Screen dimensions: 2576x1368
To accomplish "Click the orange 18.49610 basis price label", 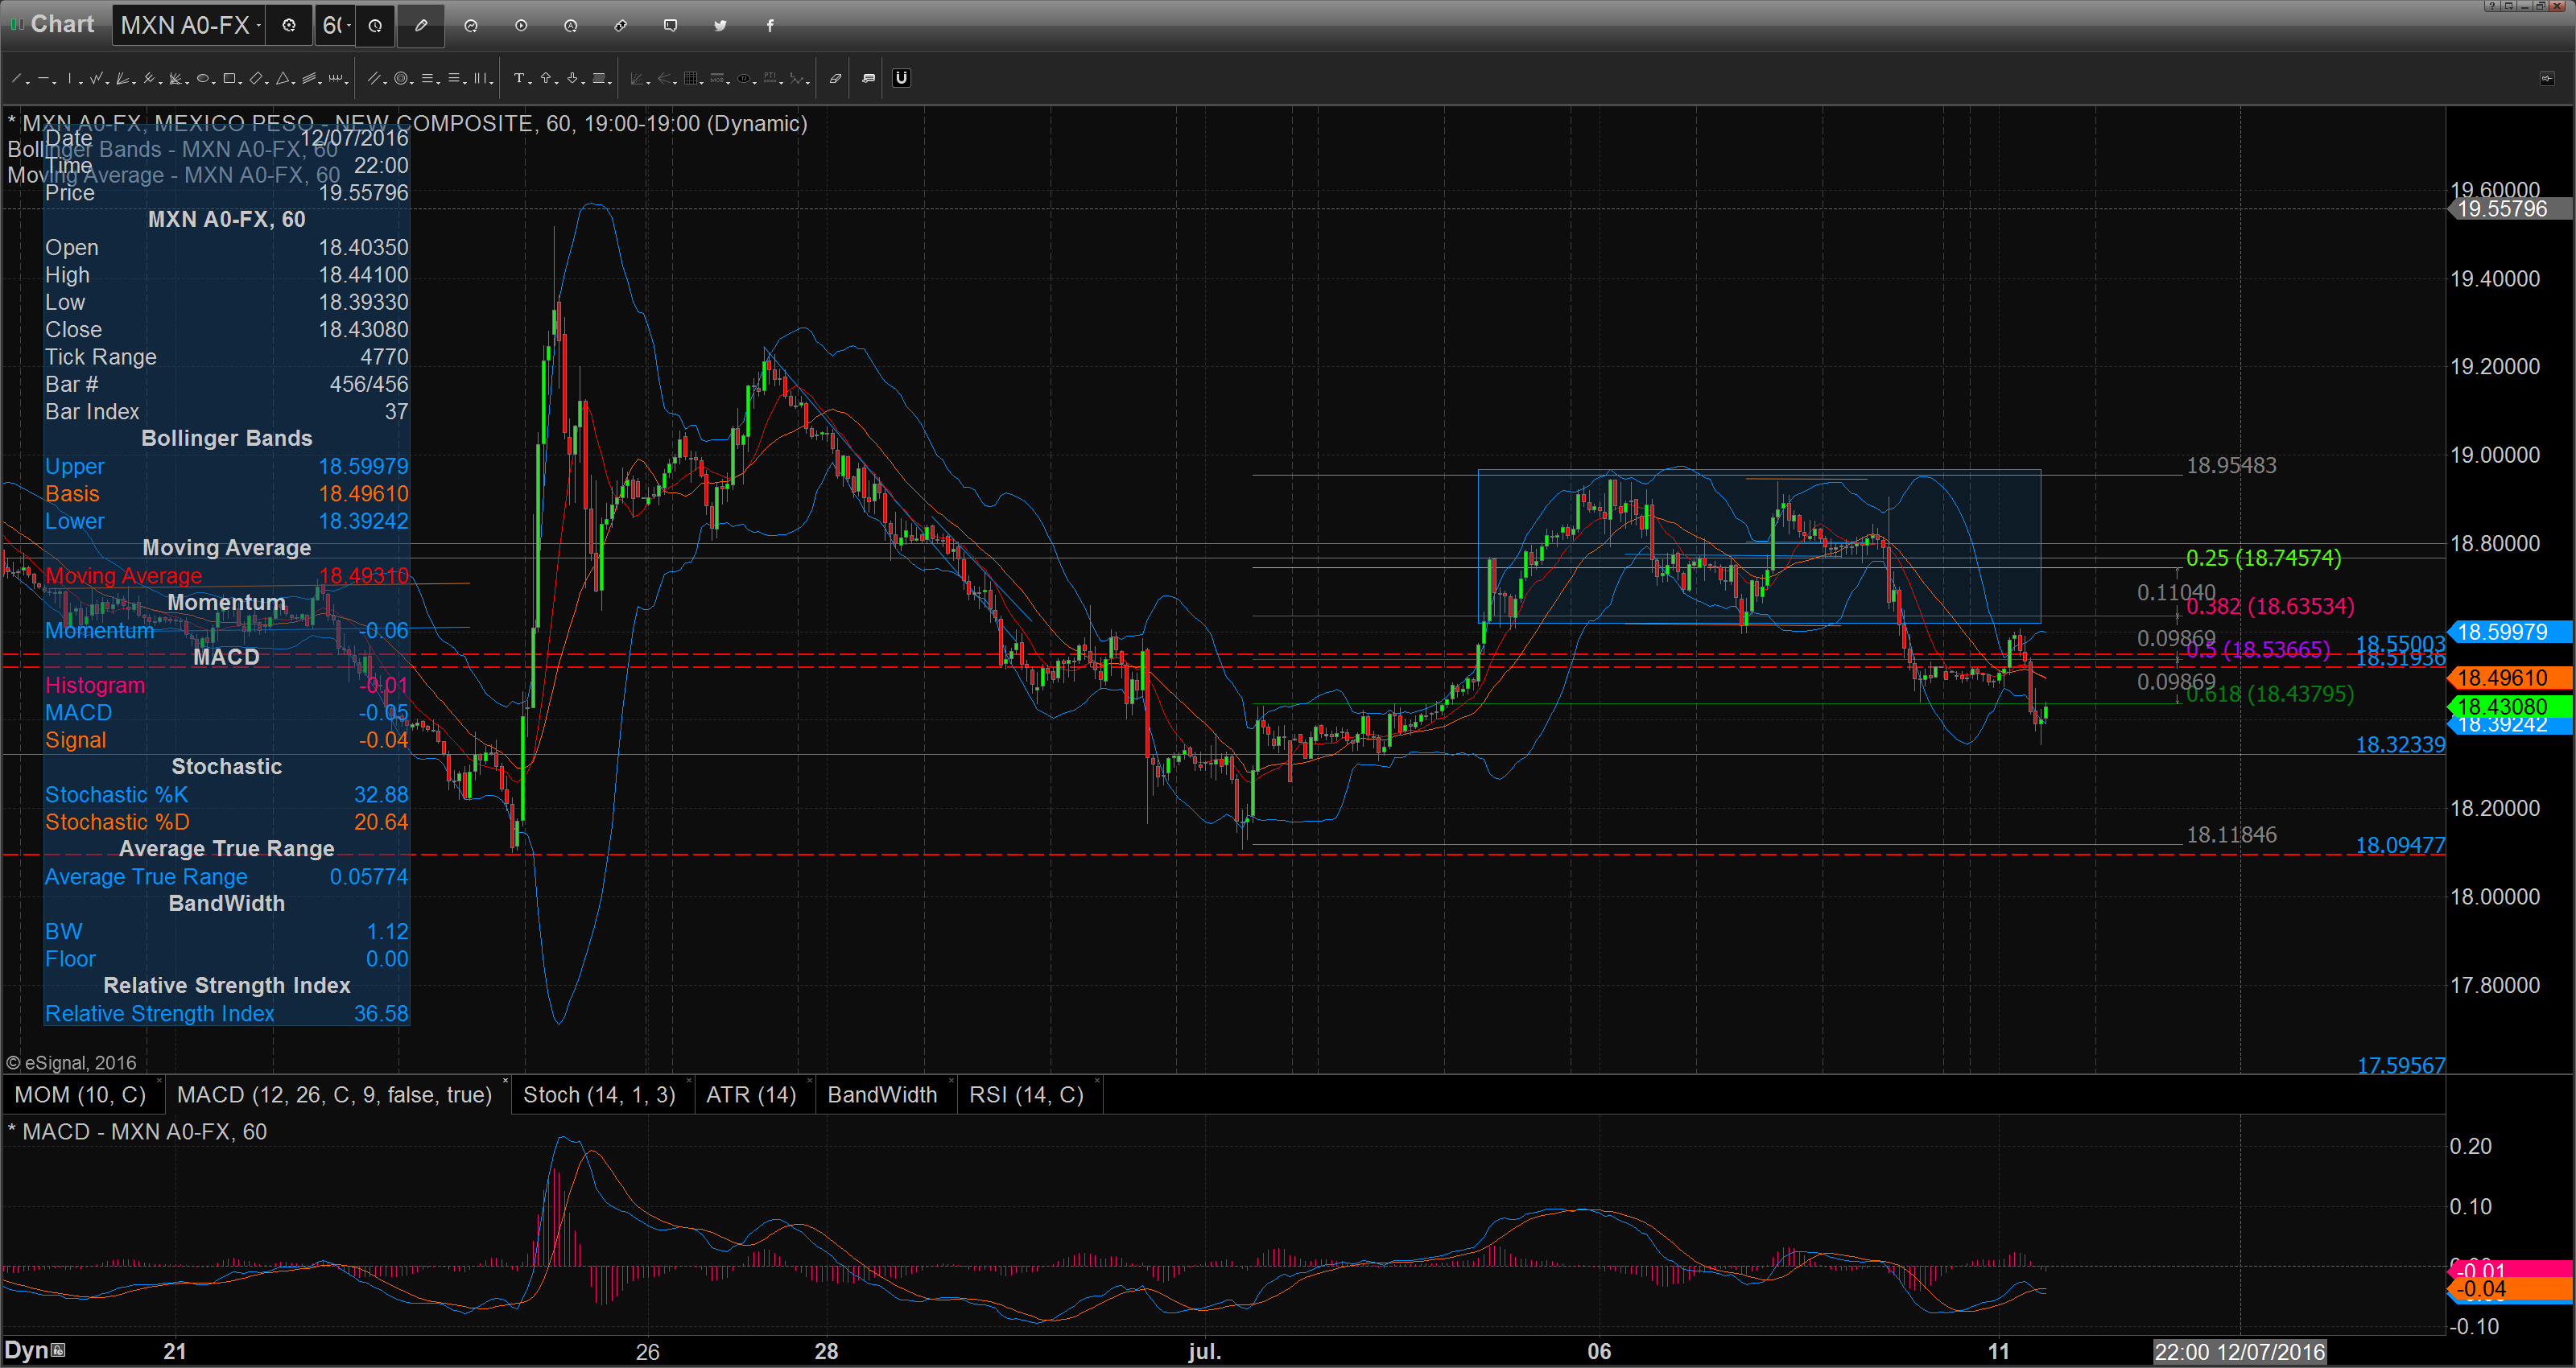I will click(x=2510, y=678).
